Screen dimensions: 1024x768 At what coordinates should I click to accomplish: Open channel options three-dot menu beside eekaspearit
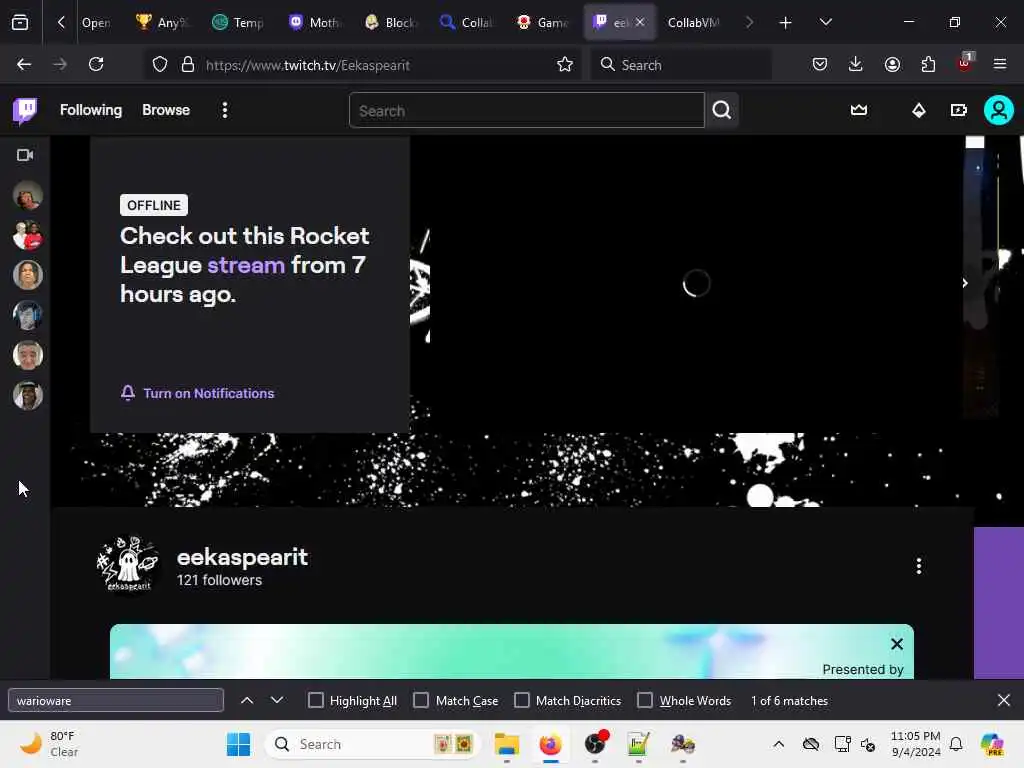click(919, 566)
